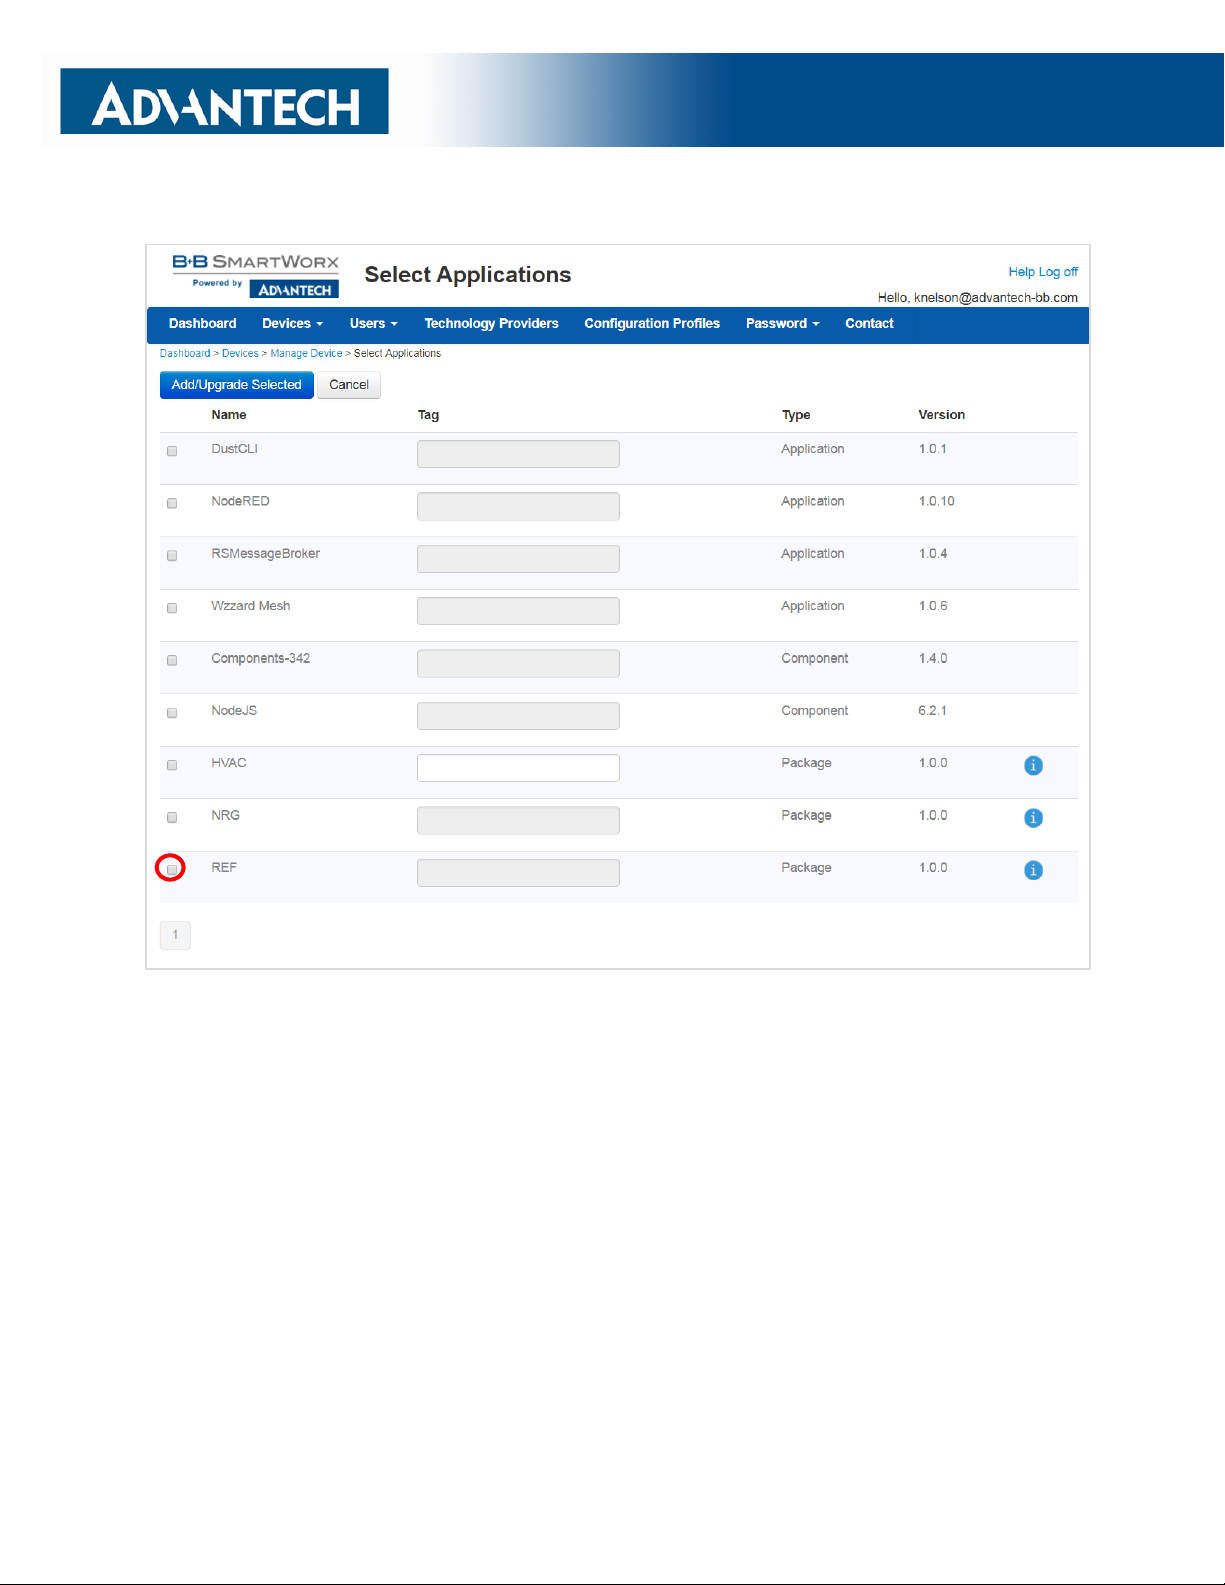This screenshot has height=1585, width=1225.
Task: Click the 'RSMessageBroker' name text
Action: click(x=266, y=554)
